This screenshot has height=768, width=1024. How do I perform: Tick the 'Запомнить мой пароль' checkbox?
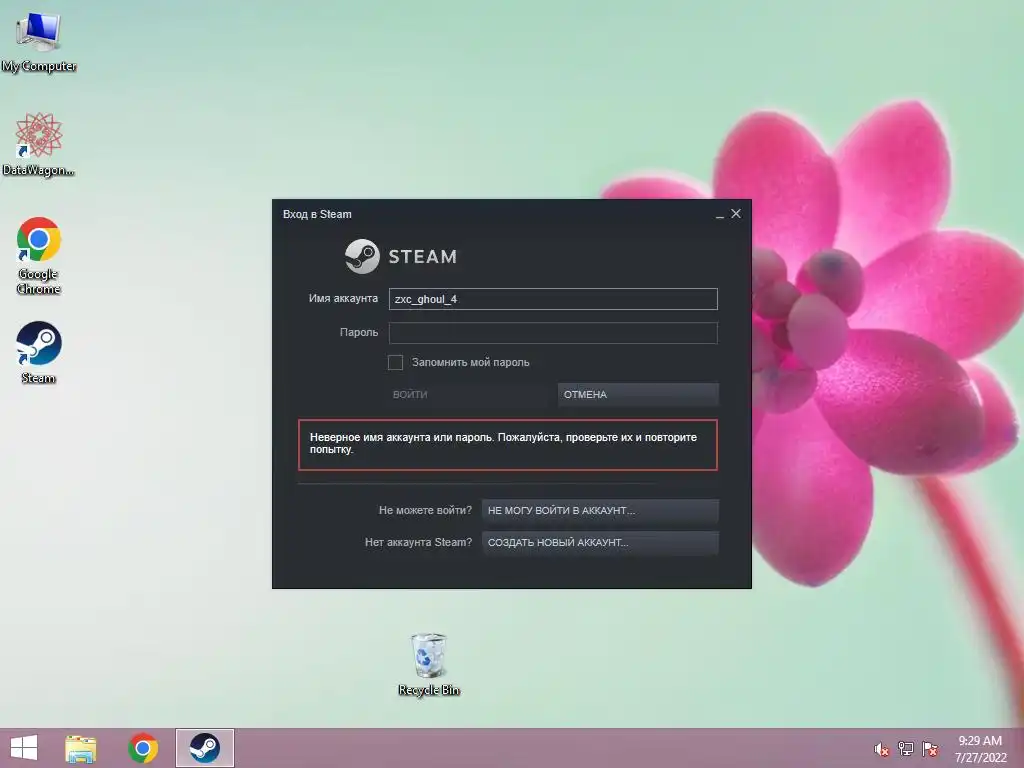coord(395,362)
